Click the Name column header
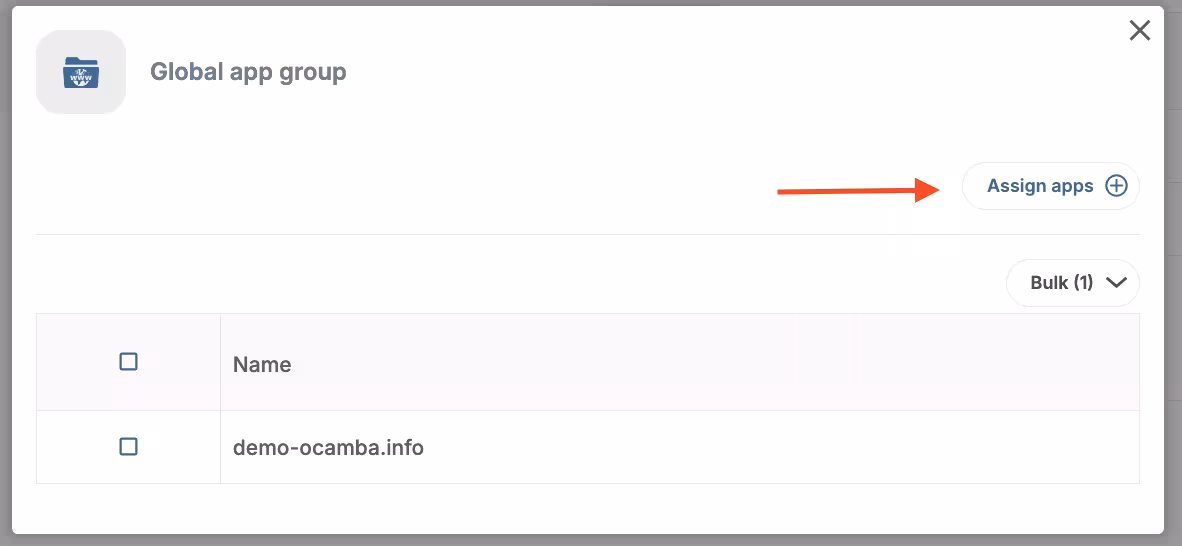 tap(262, 365)
